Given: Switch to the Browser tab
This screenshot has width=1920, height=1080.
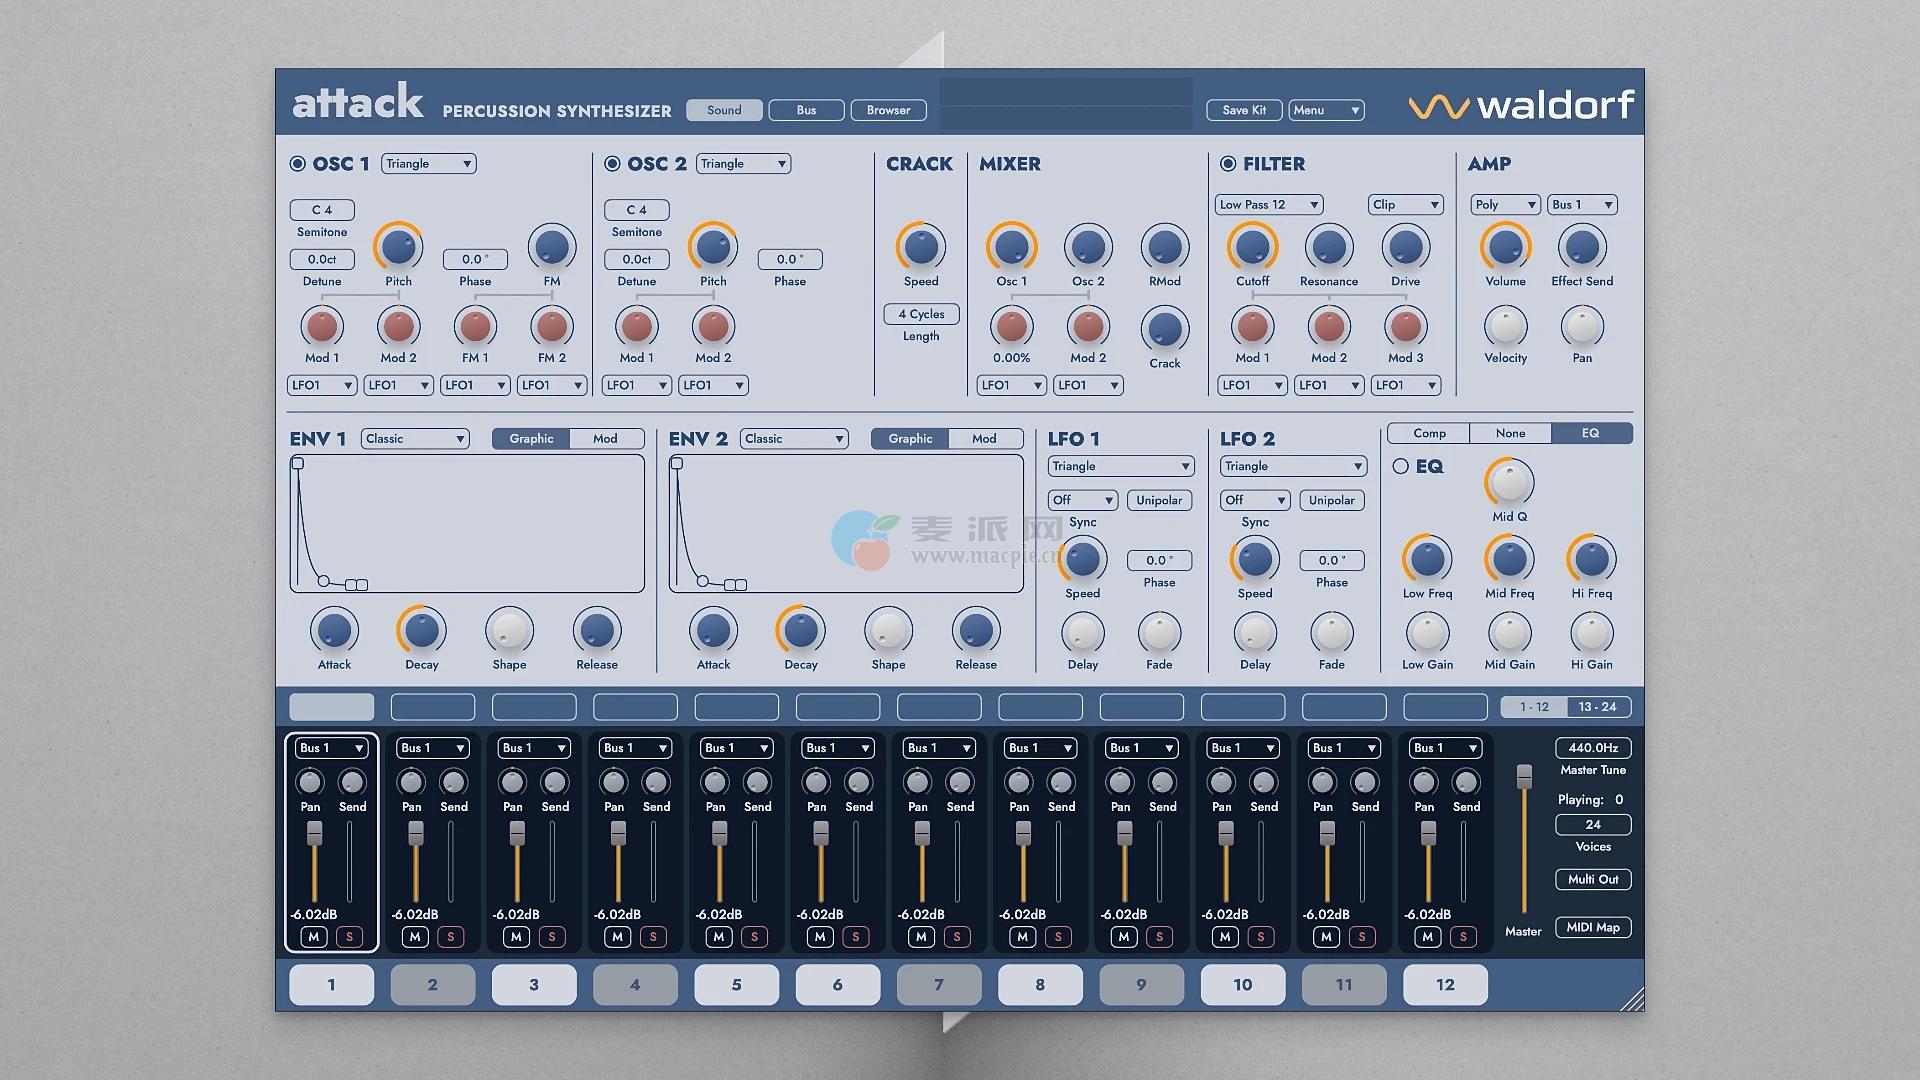Looking at the screenshot, I should 888,110.
